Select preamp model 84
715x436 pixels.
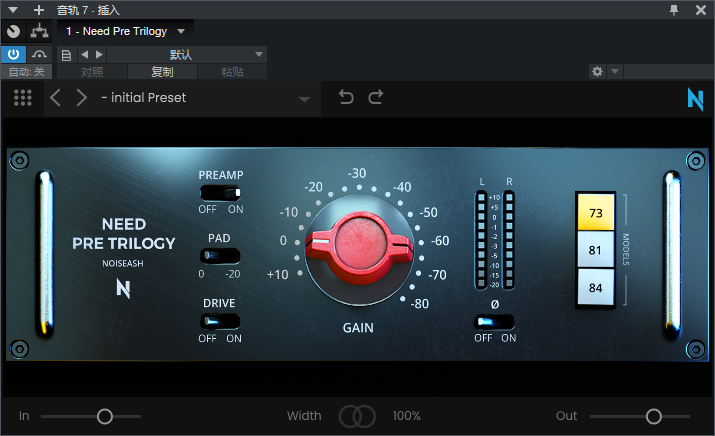point(596,287)
